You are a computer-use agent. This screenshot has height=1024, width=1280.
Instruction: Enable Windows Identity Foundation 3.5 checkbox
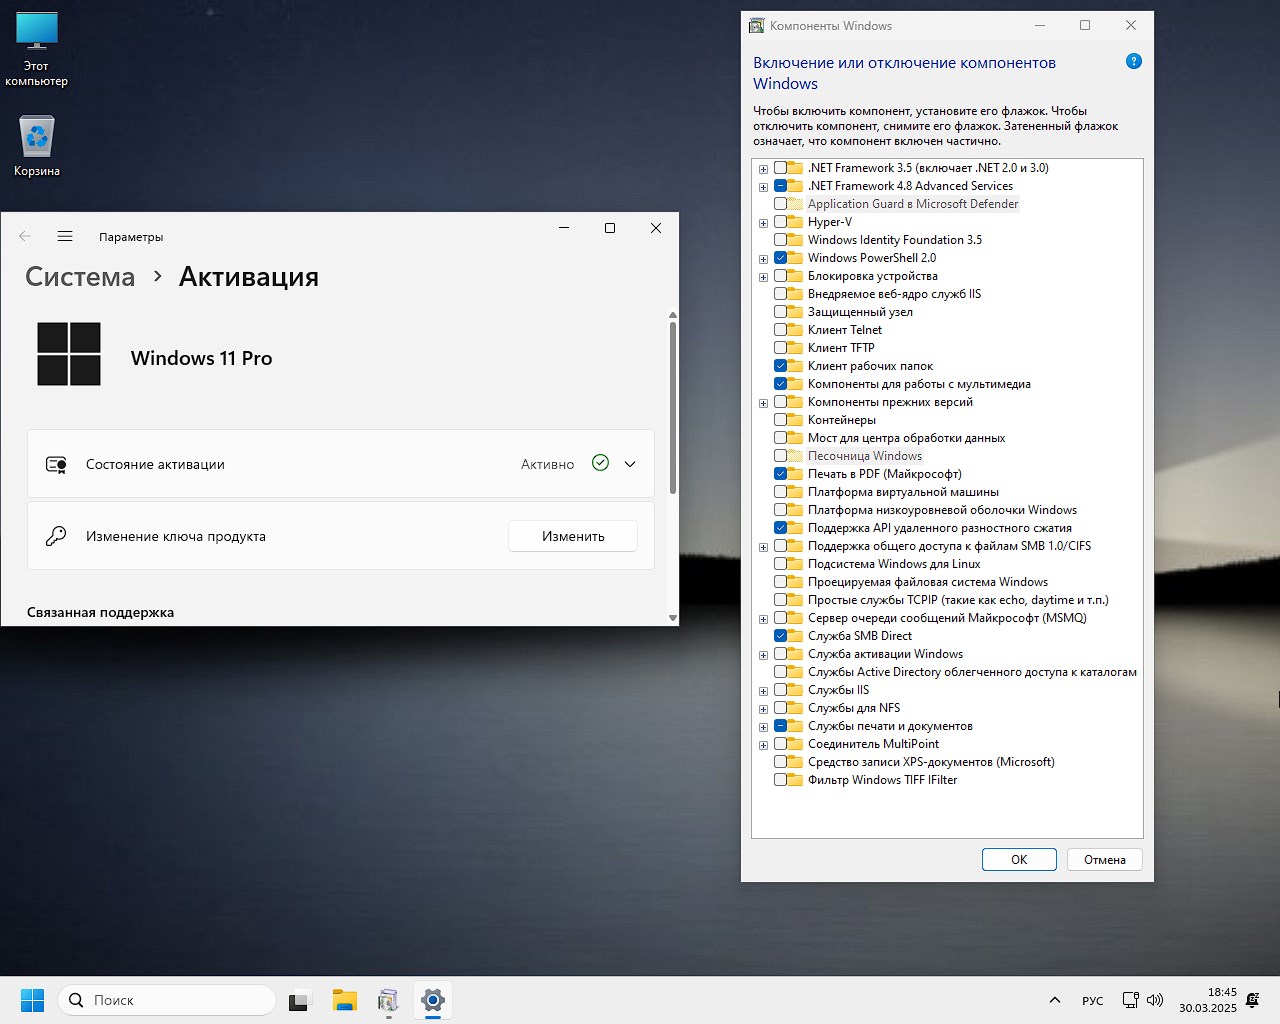point(780,240)
